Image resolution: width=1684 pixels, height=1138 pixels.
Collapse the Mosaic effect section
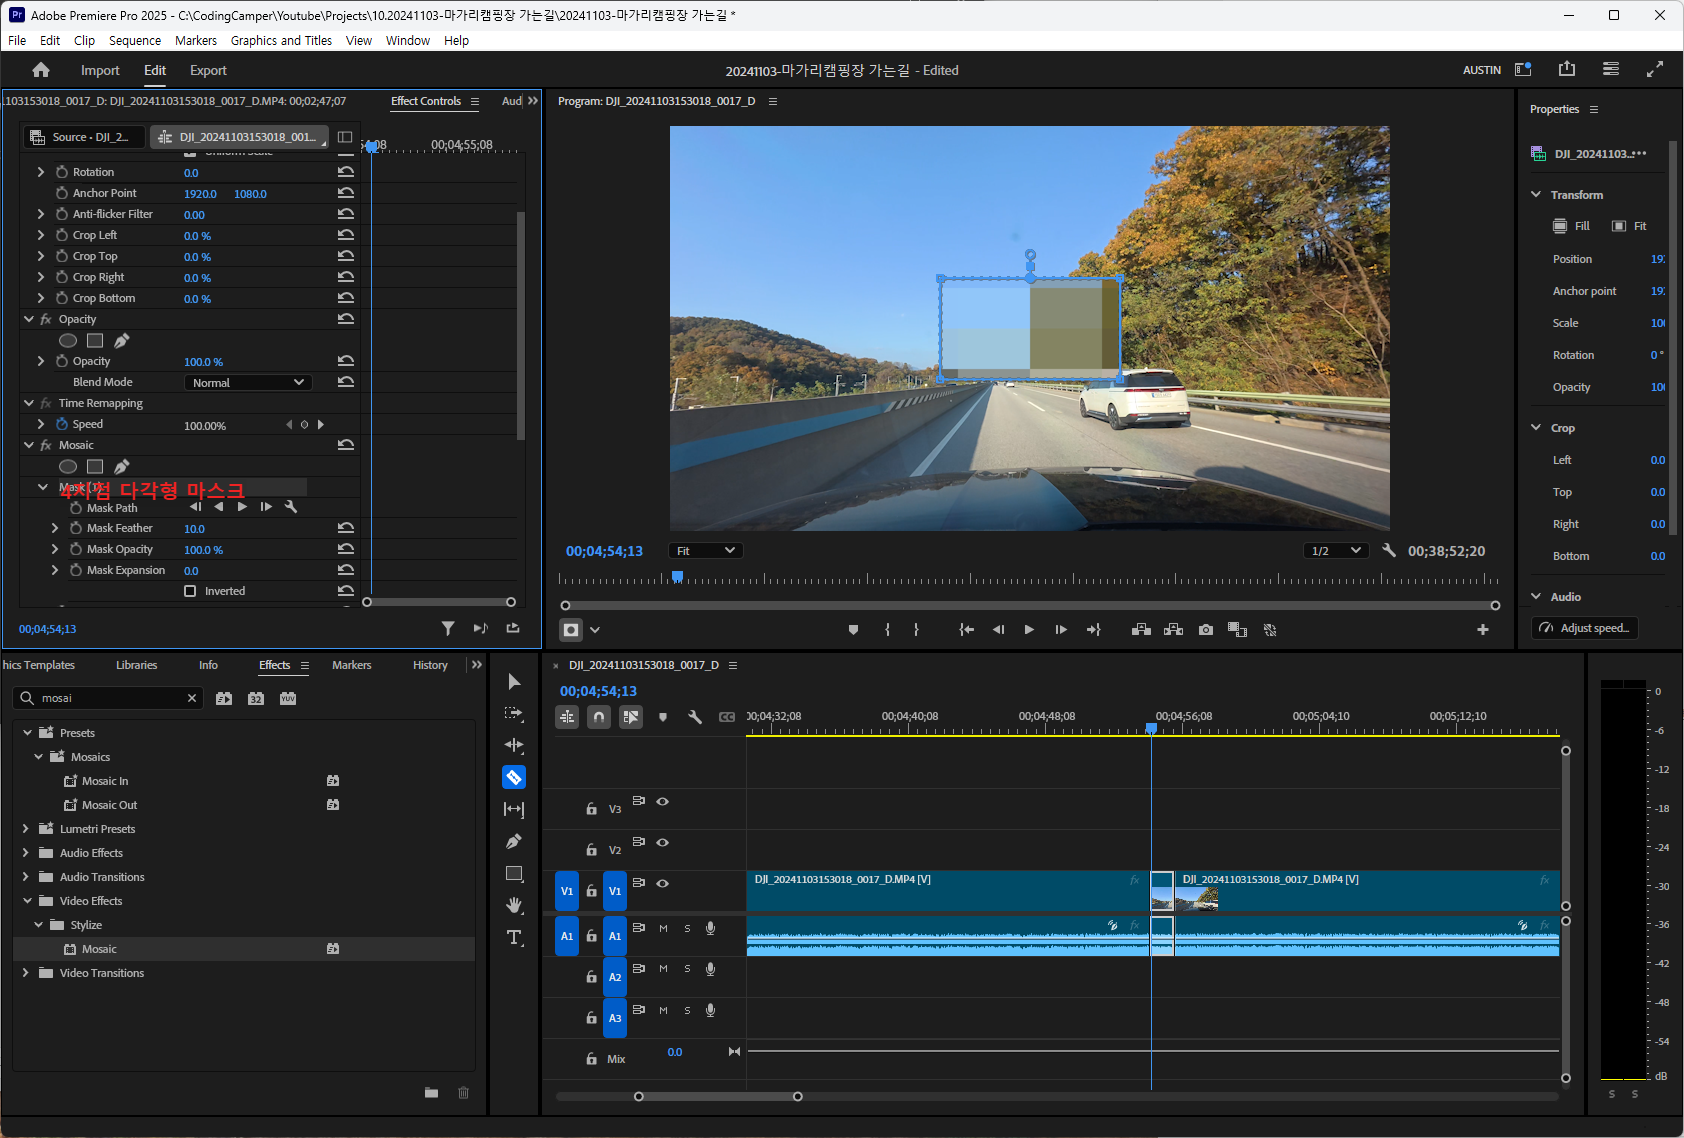(x=29, y=445)
